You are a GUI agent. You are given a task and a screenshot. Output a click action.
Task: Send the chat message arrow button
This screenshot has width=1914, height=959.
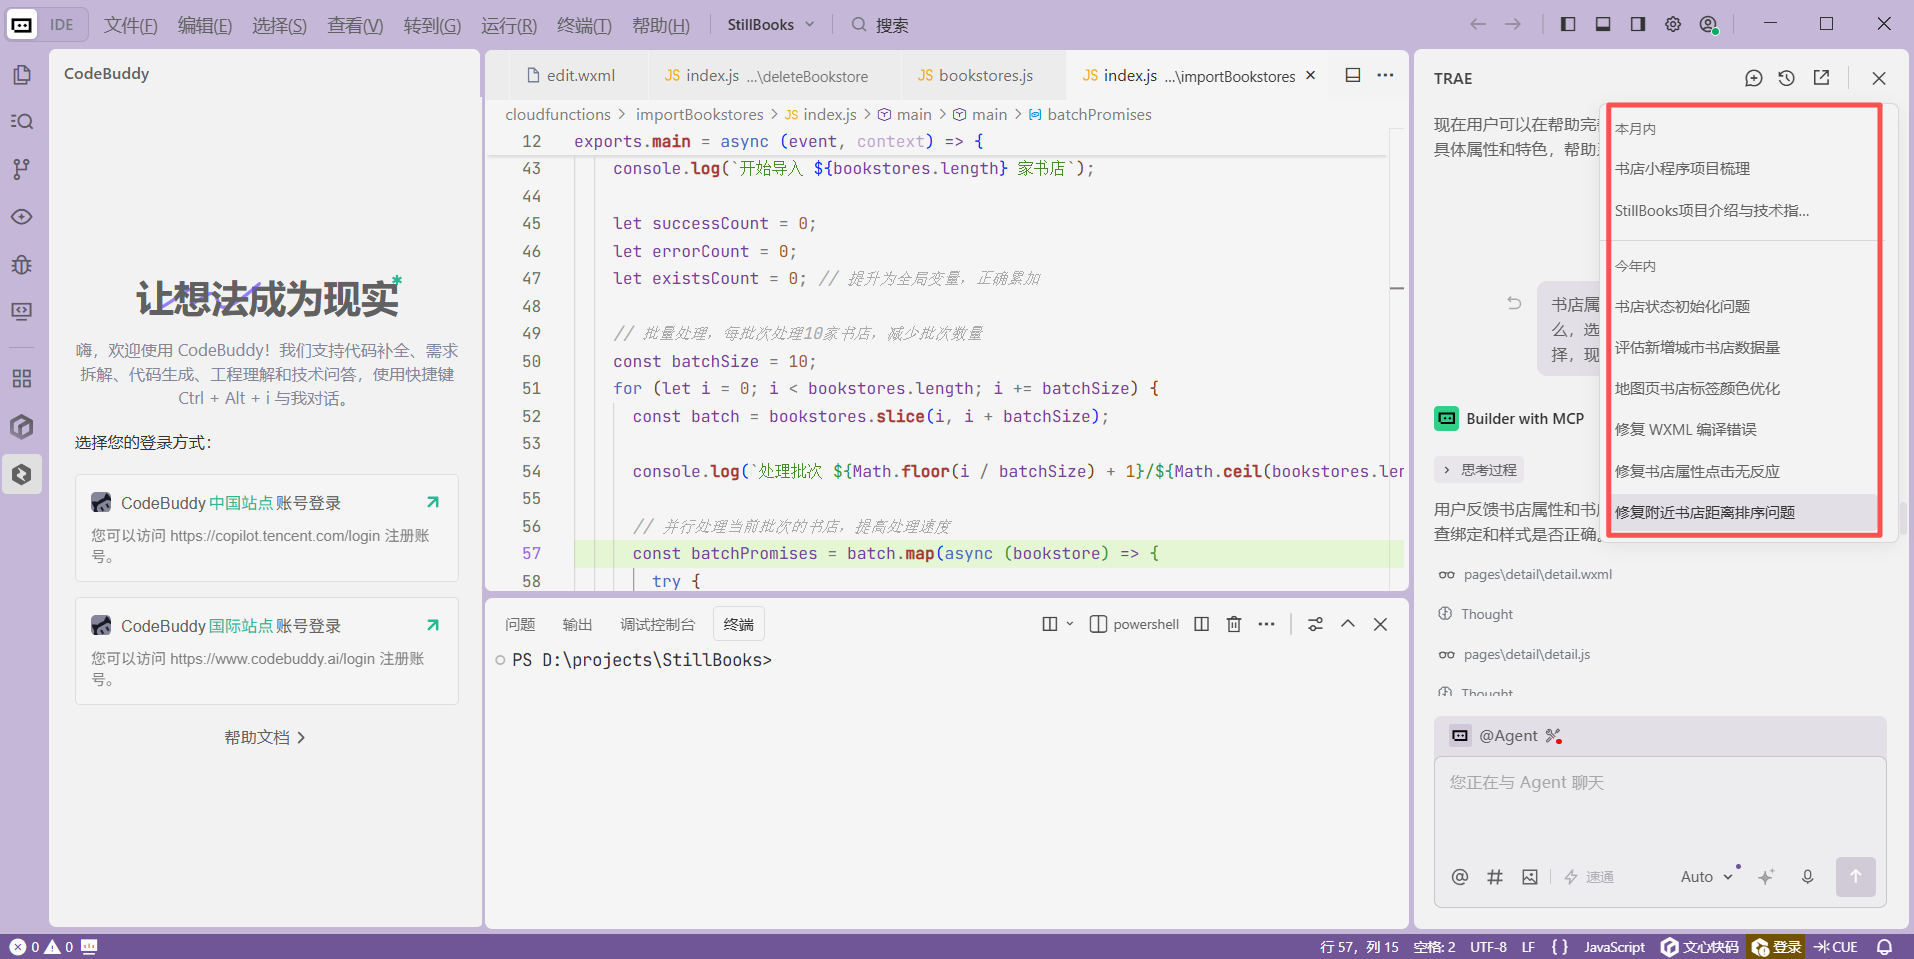1855,877
